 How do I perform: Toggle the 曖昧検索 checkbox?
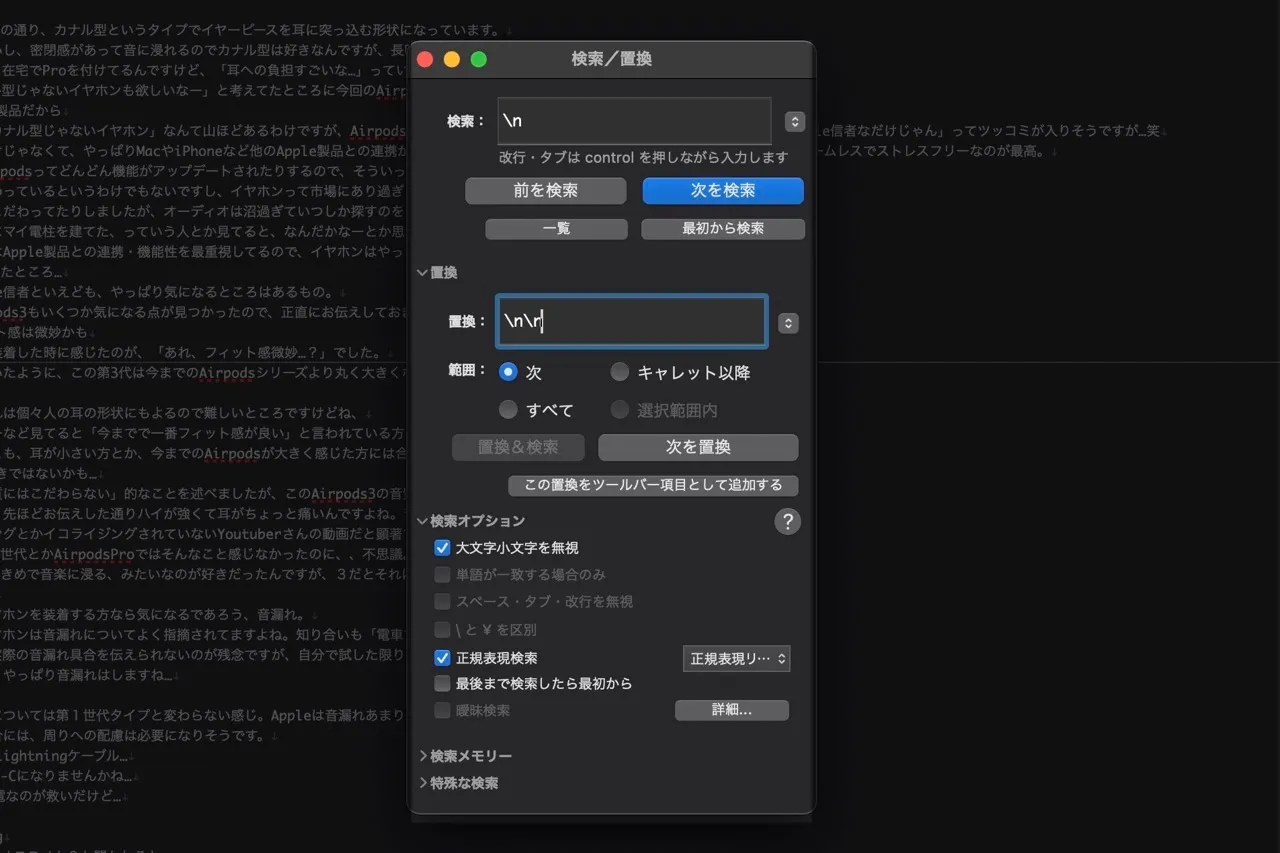(x=442, y=711)
